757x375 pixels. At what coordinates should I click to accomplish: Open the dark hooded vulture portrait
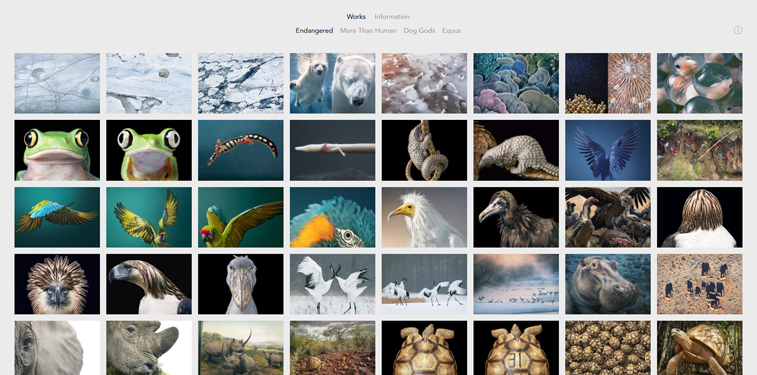coord(516,217)
